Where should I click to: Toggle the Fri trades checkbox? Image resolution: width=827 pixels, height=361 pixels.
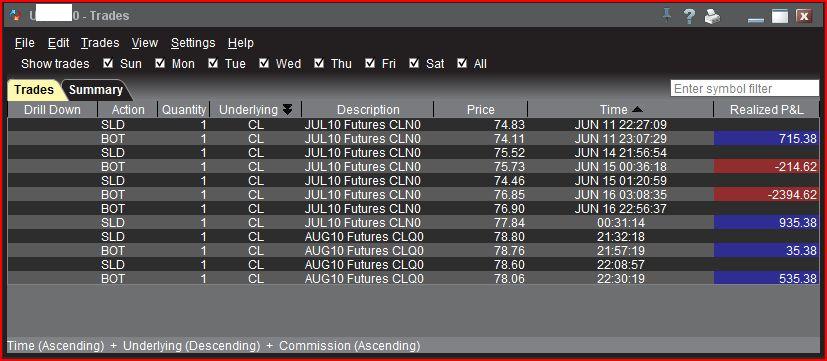click(370, 64)
